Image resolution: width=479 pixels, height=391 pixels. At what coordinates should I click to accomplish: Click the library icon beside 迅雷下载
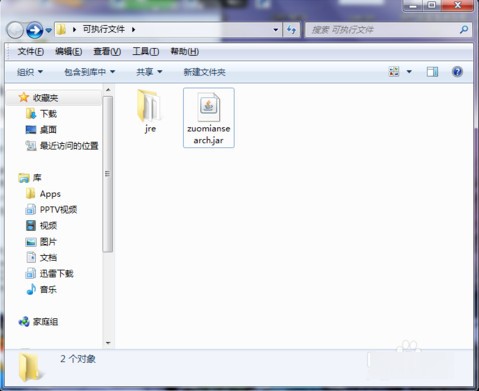click(31, 273)
